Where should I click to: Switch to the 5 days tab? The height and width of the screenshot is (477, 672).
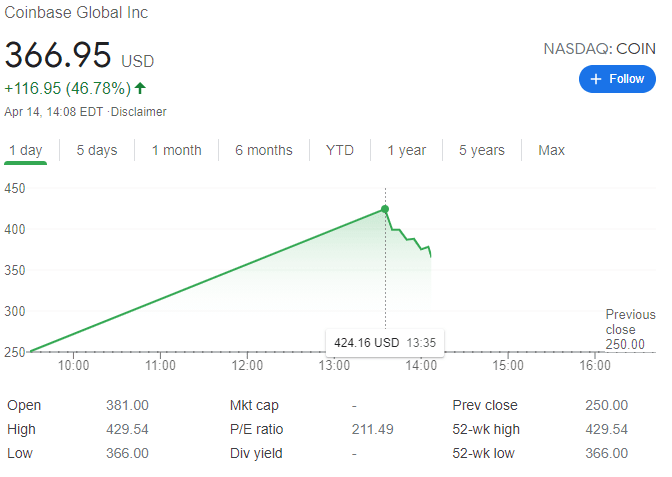coord(96,150)
